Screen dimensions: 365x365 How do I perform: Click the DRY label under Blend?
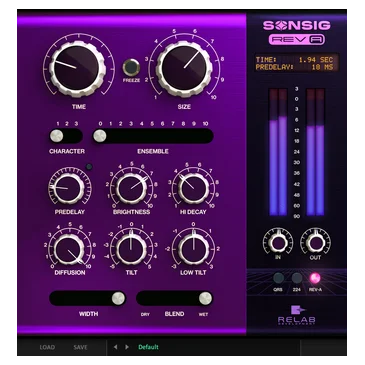tap(145, 314)
